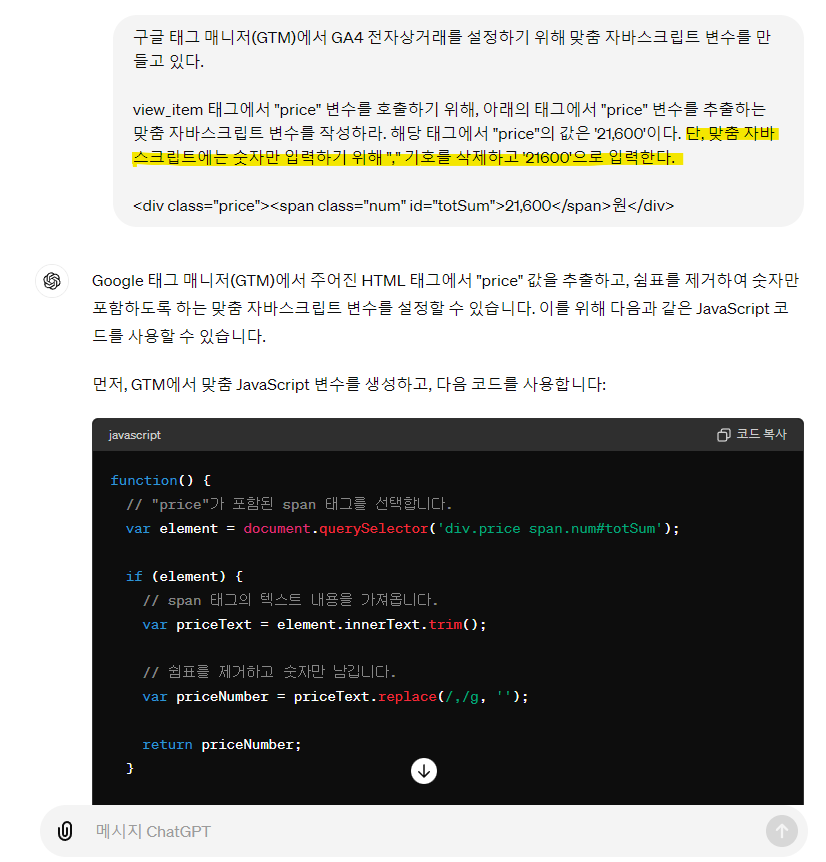Click the code block header bar
The image size is (826, 862).
point(450,435)
